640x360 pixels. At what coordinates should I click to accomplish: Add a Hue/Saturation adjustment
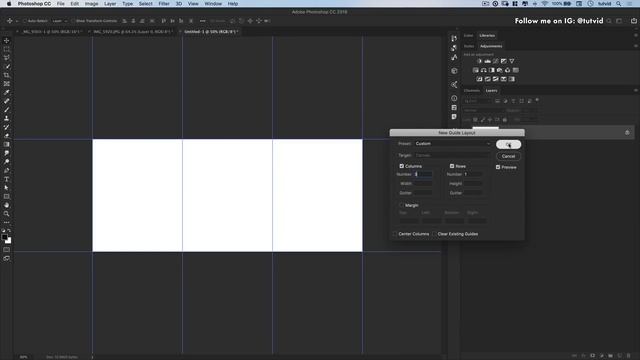click(x=476, y=70)
